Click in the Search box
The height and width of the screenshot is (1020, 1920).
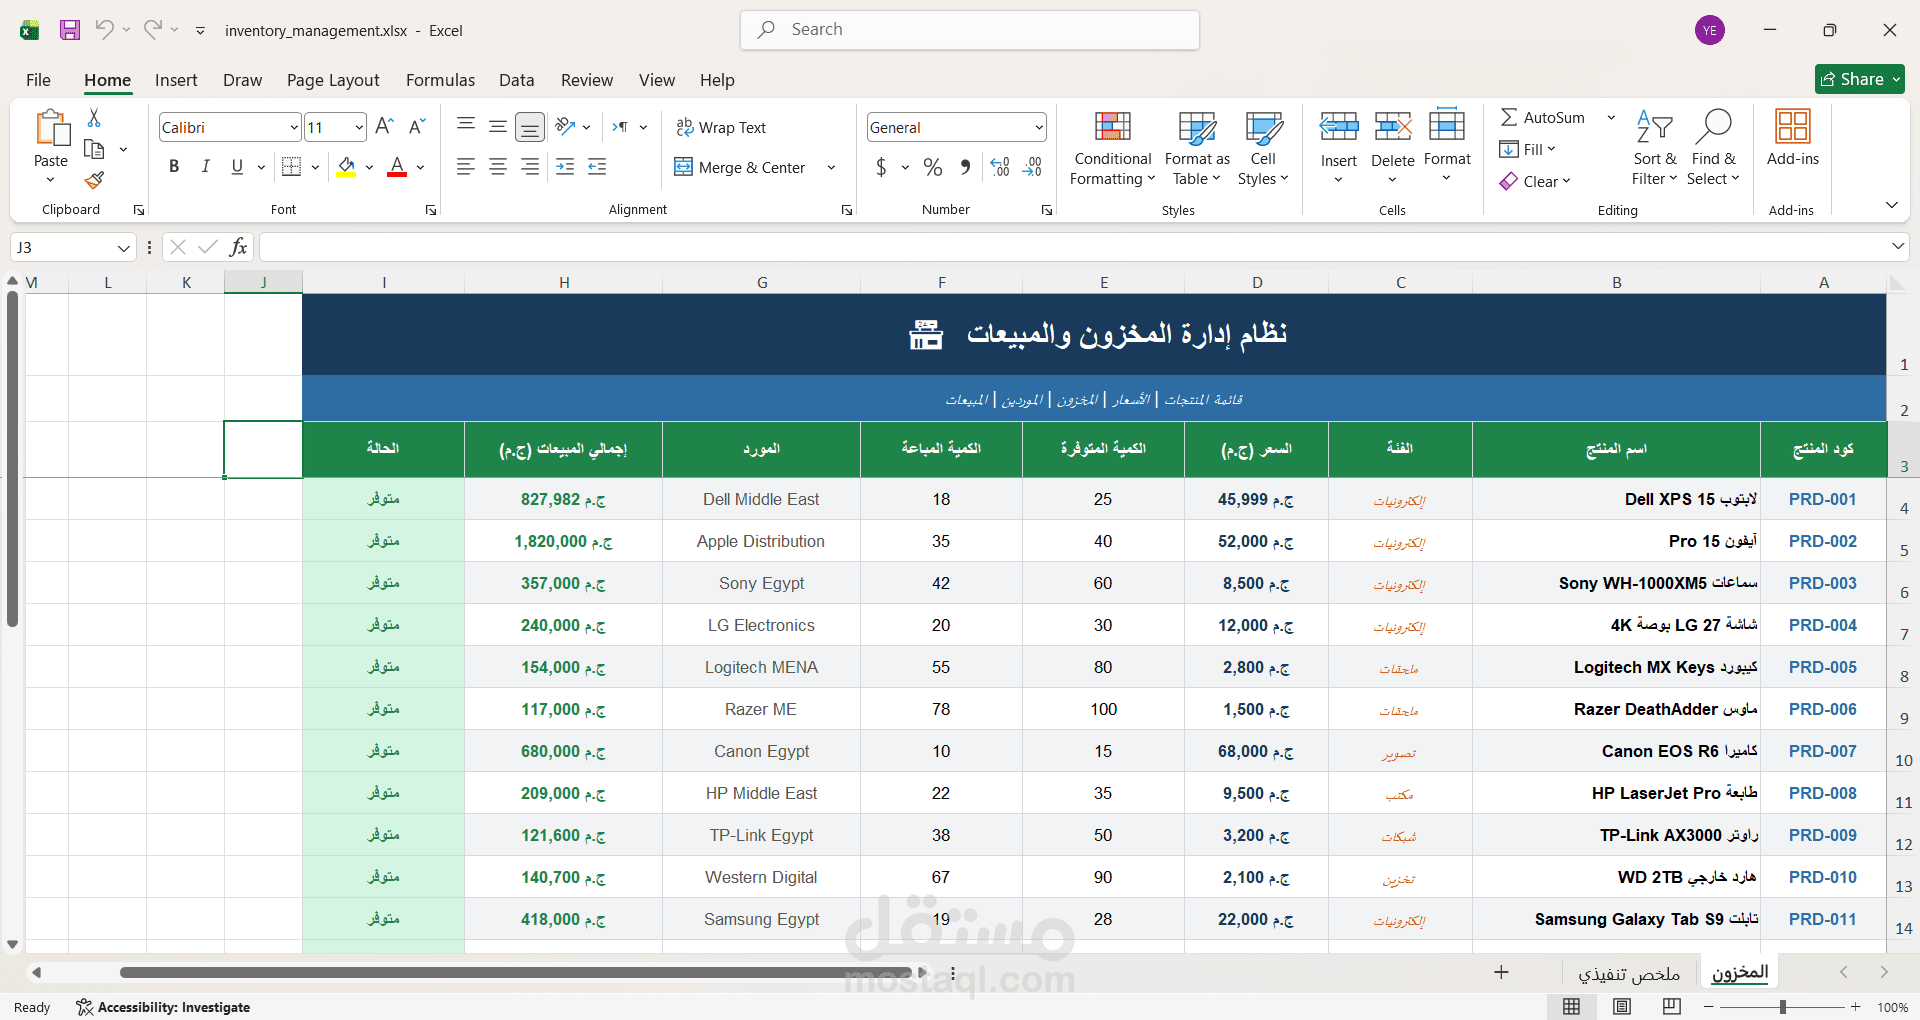pyautogui.click(x=970, y=30)
